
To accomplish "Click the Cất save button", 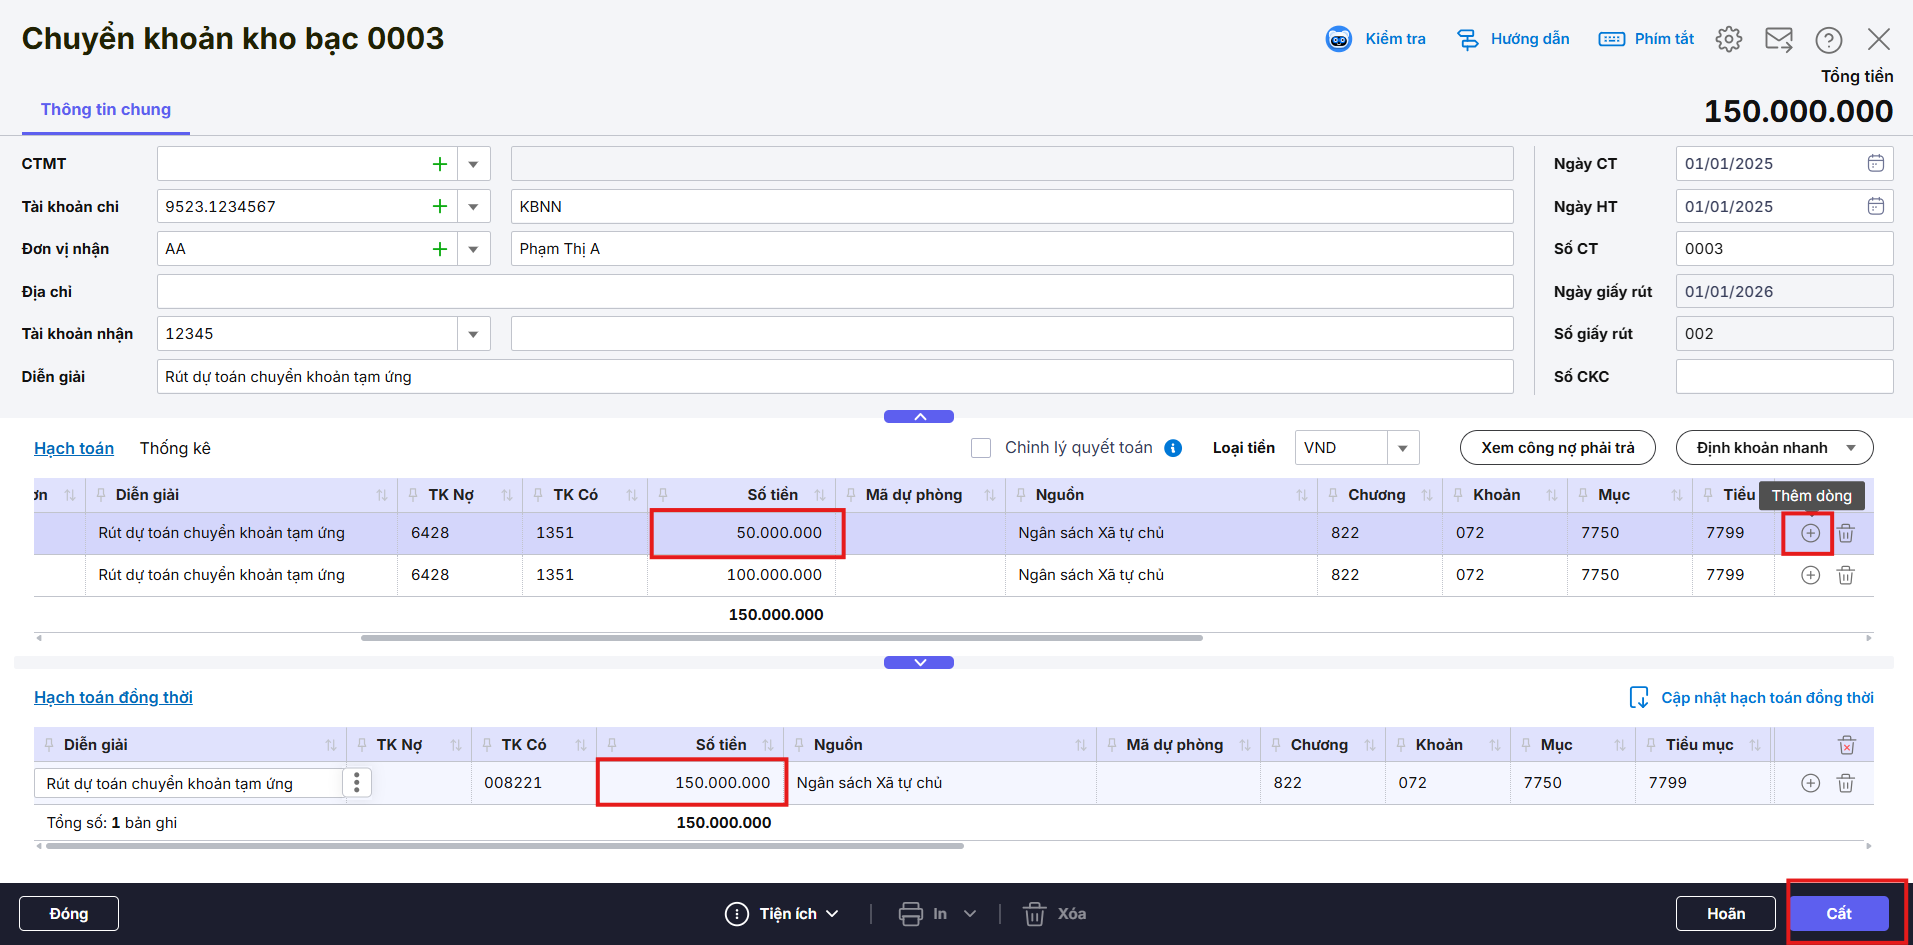I will click(1838, 913).
